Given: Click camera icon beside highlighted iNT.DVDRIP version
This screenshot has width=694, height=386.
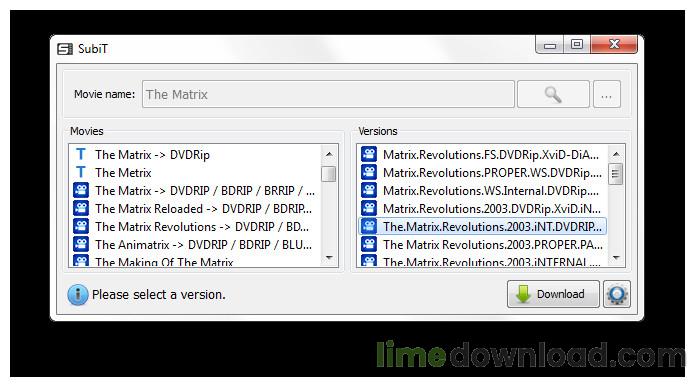Looking at the screenshot, I should pos(369,226).
